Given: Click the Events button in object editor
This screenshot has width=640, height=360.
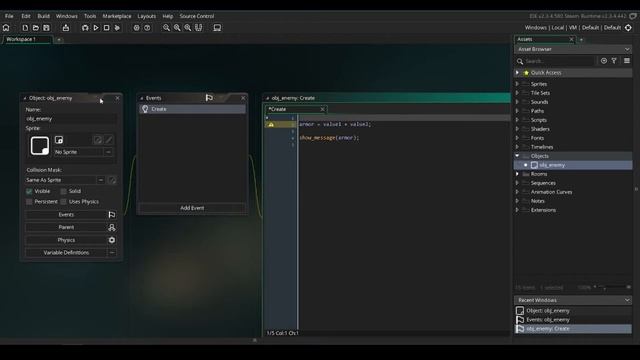Looking at the screenshot, I should (x=66, y=215).
